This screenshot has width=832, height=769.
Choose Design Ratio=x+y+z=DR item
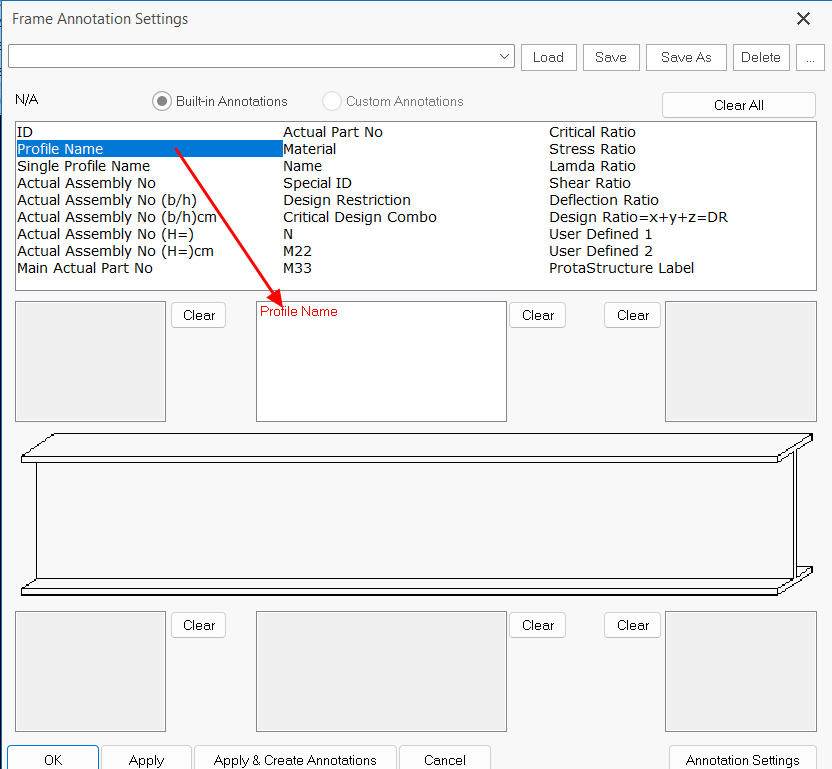(638, 217)
